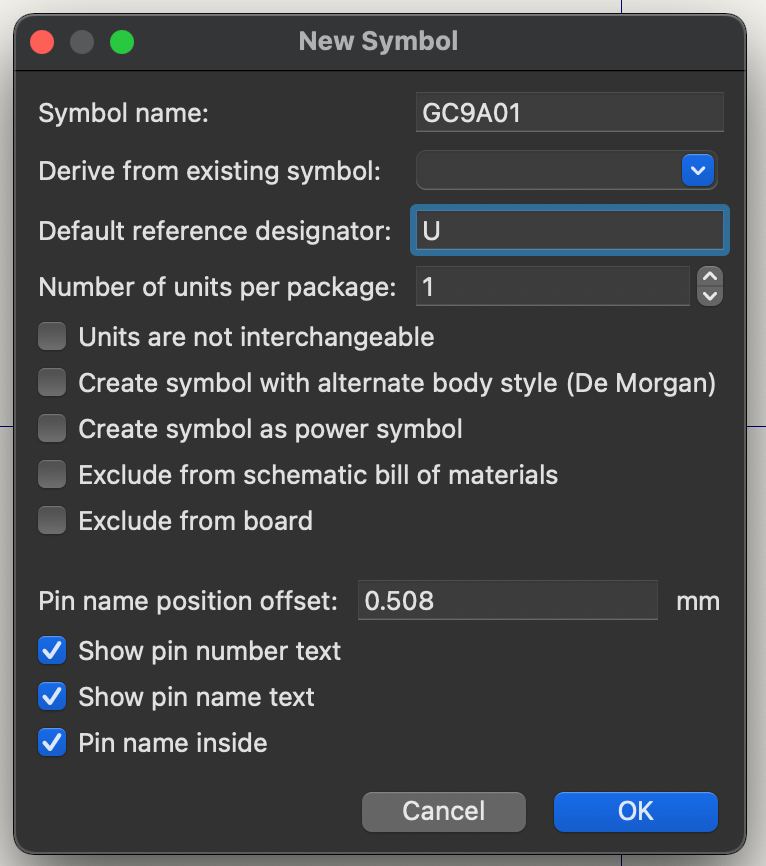
Task: Check alternate body style (De Morgan) option
Action: pos(52,383)
